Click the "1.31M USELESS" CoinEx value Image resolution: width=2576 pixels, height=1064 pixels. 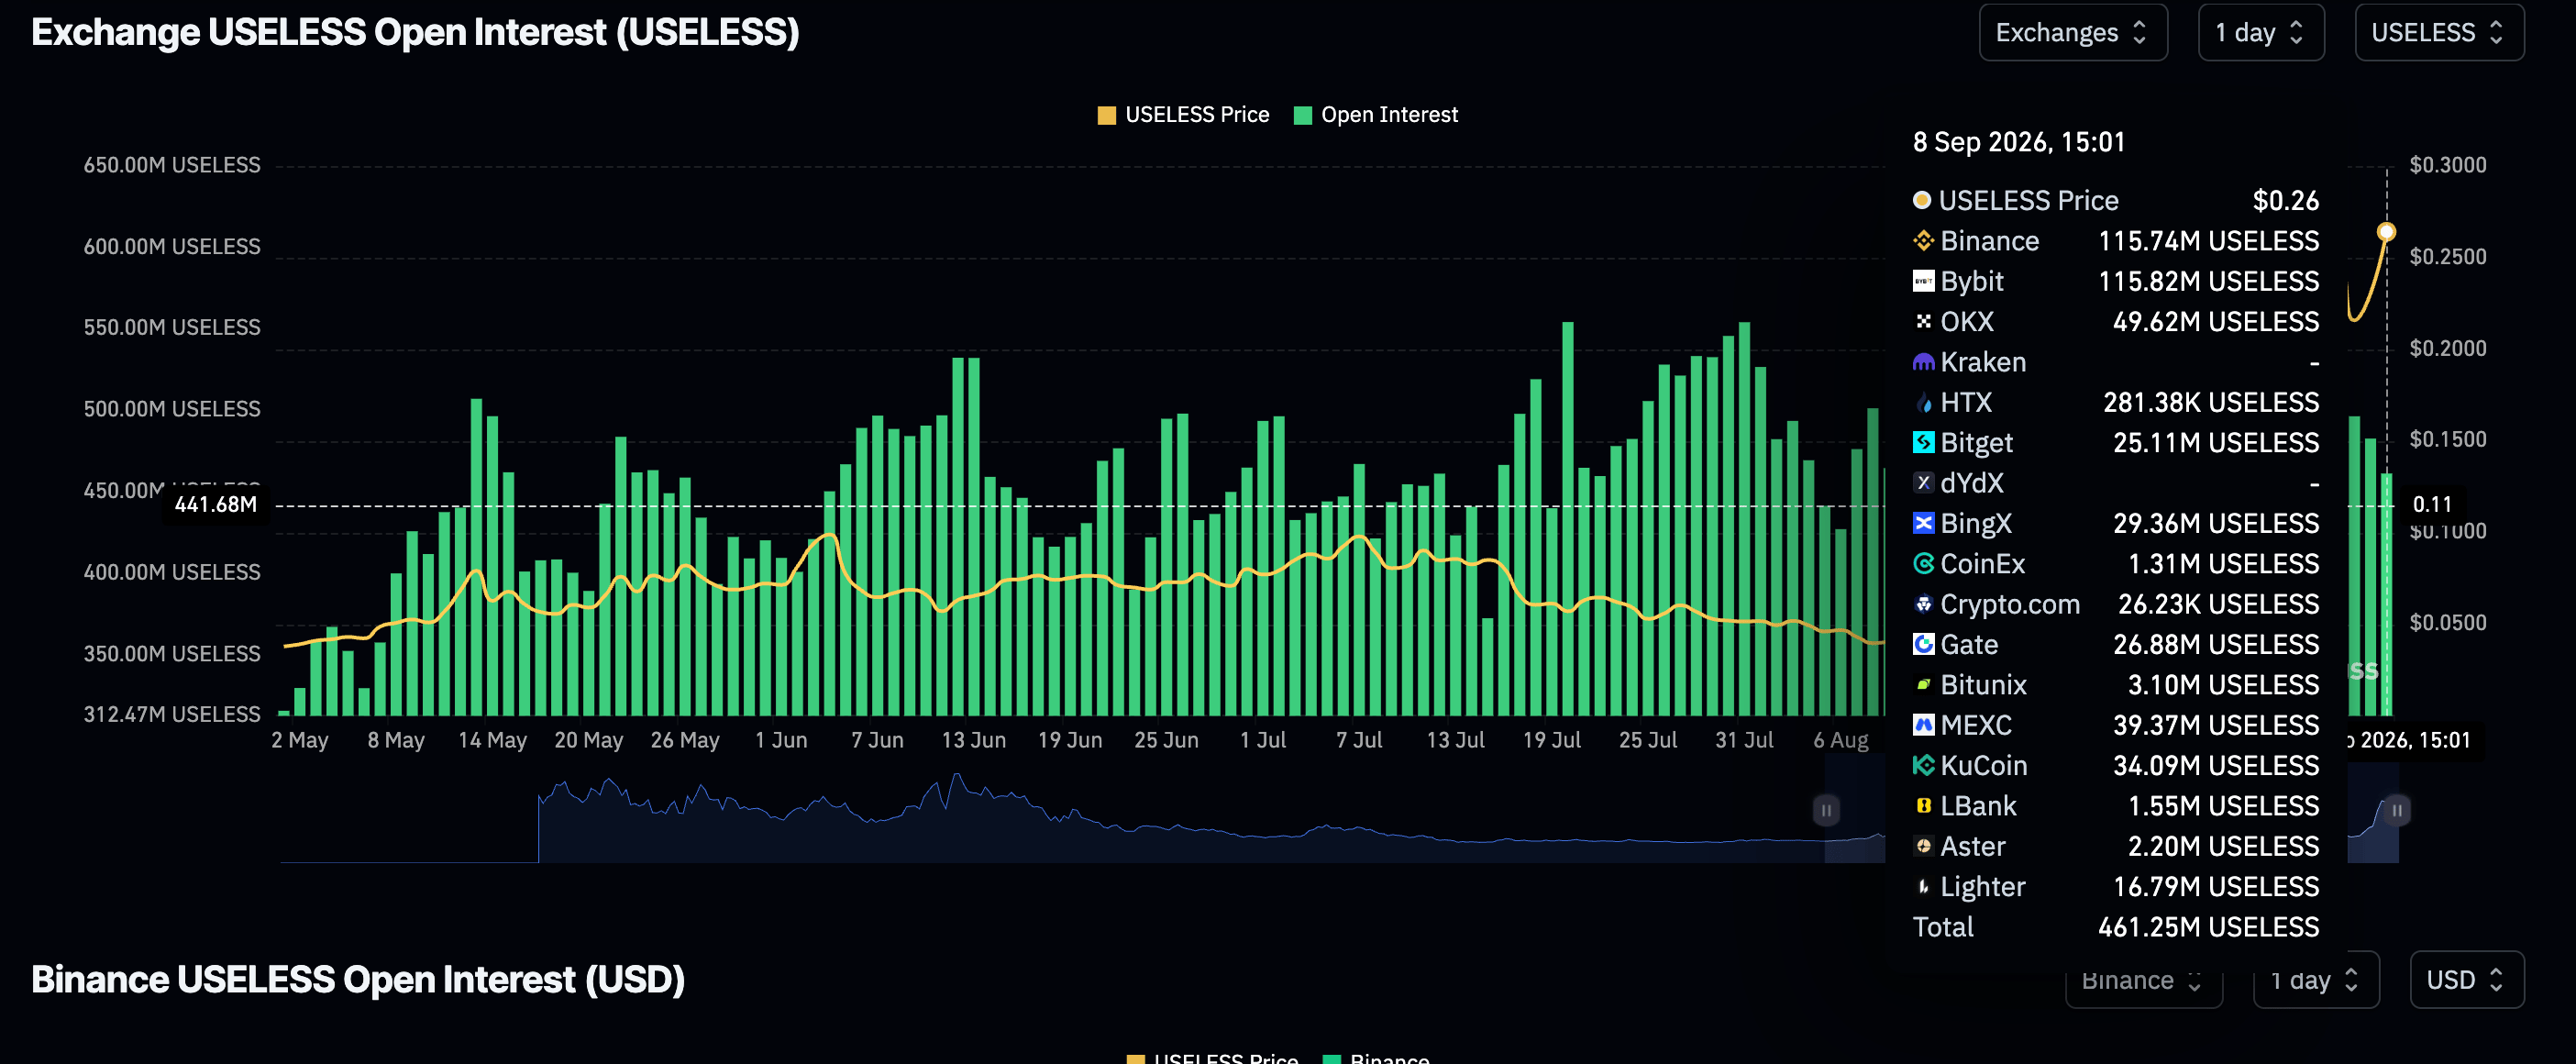[2223, 564]
